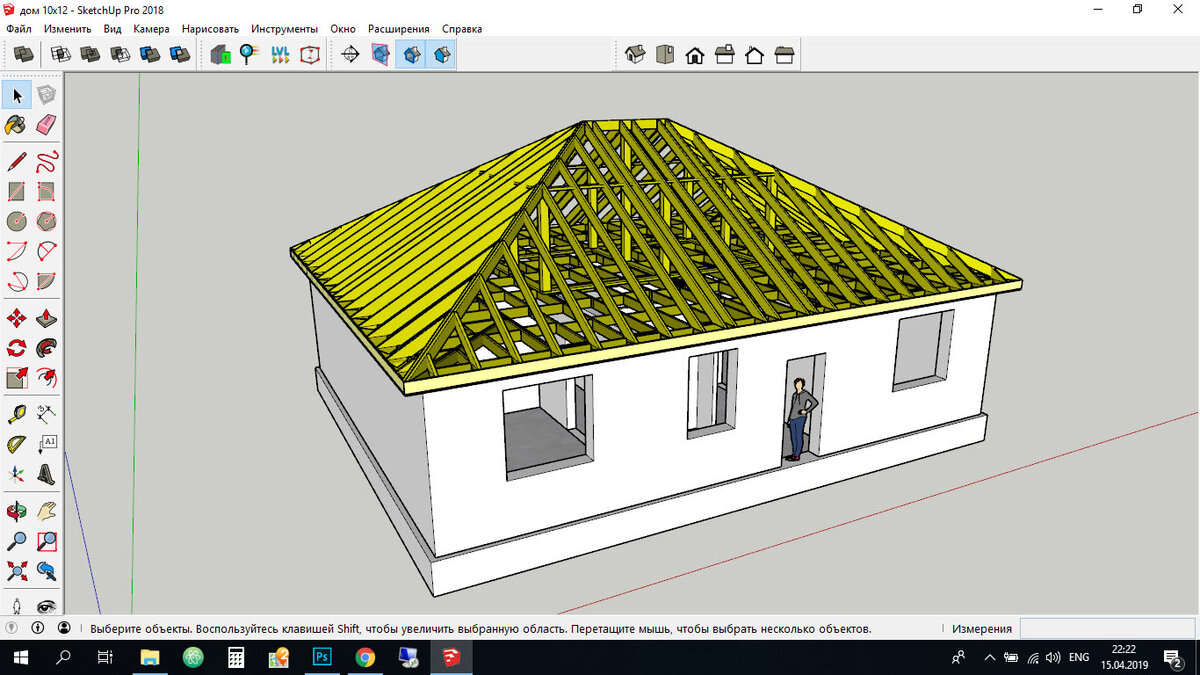Select the Zoom magnifier tool
Viewport: 1200px width, 675px height.
click(x=16, y=541)
